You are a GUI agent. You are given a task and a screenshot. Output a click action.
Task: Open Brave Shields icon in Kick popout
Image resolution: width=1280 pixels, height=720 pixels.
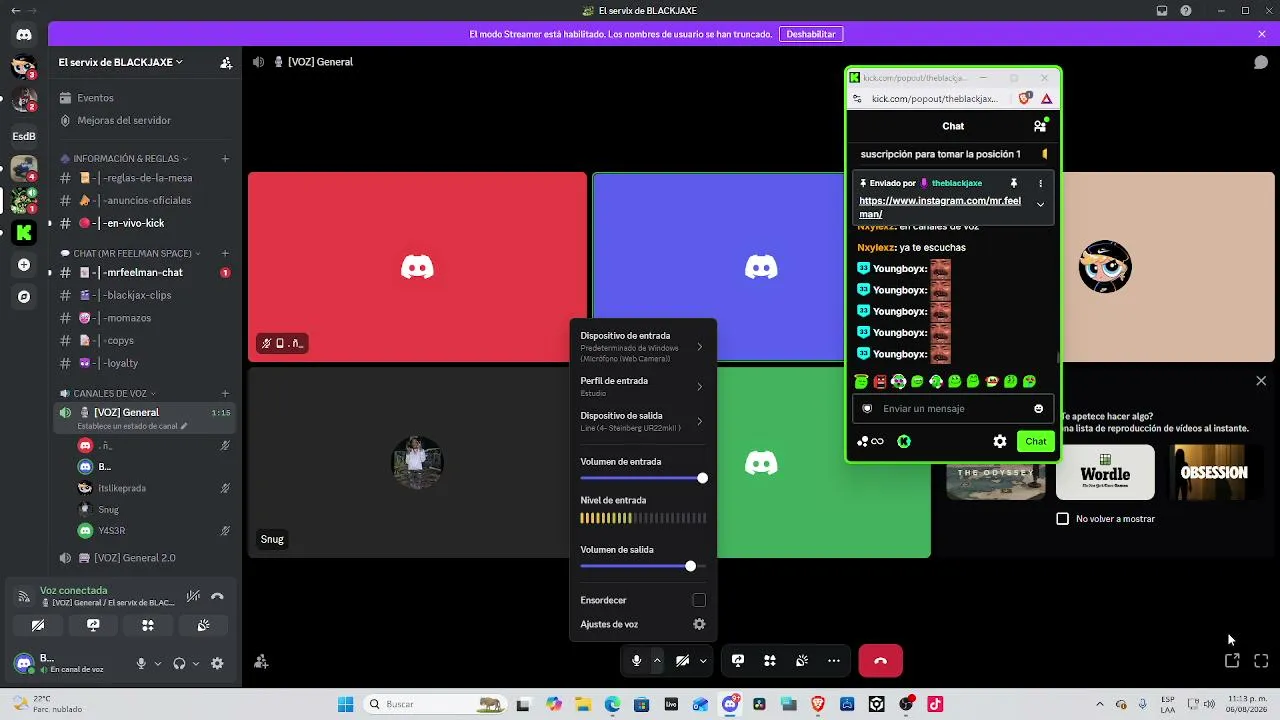point(1024,99)
